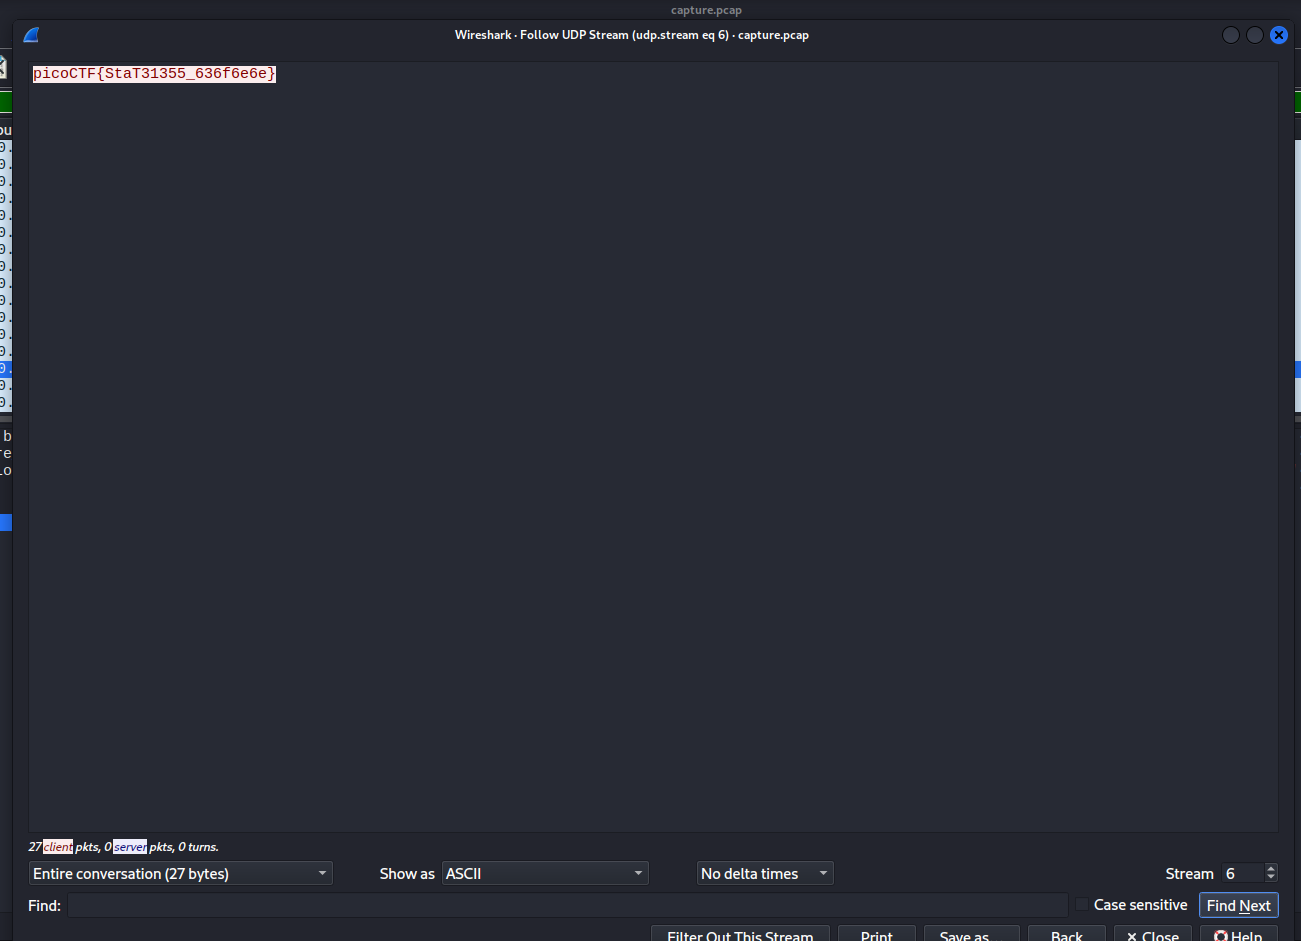Decrement the Stream number with the down arrow
The width and height of the screenshot is (1301, 941).
(1271, 879)
